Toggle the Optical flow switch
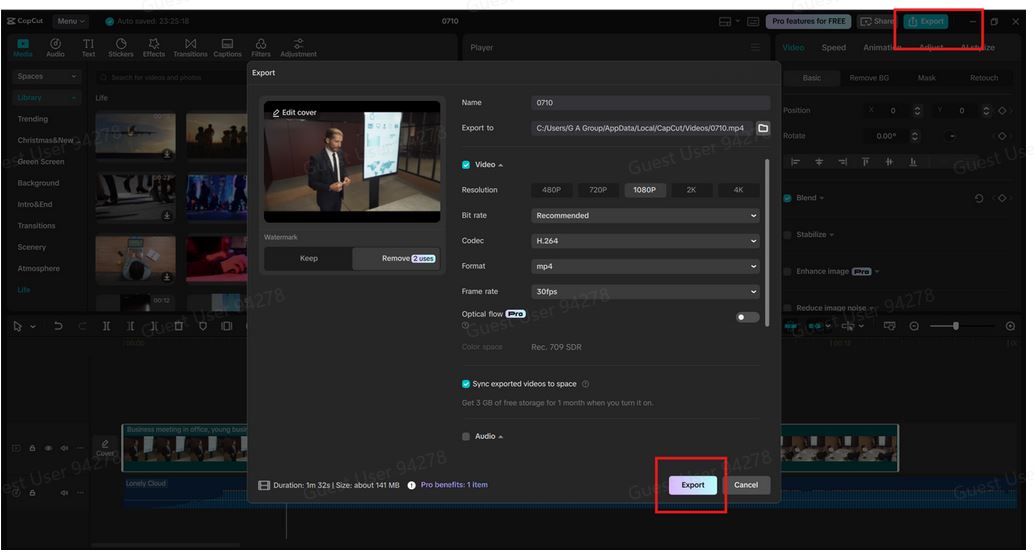 tap(747, 317)
